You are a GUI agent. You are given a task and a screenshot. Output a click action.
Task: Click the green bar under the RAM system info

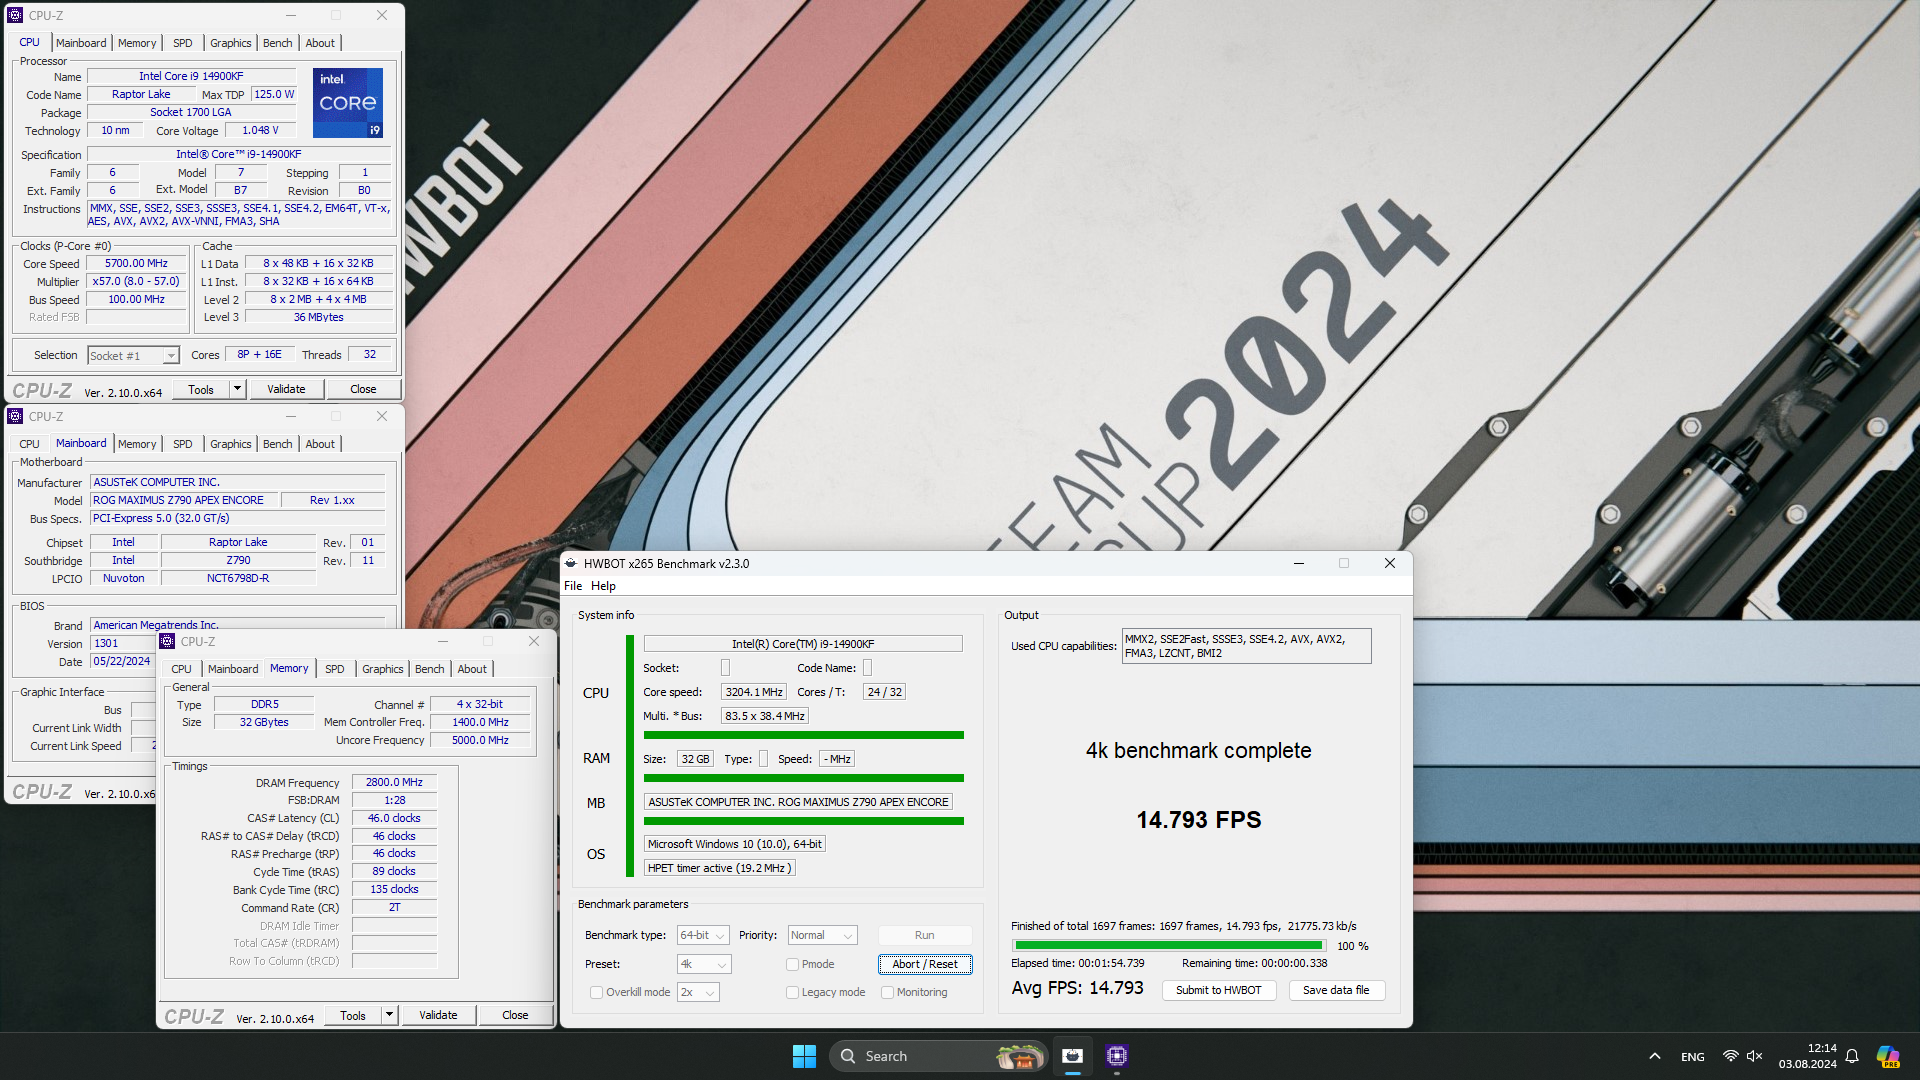[x=804, y=778]
